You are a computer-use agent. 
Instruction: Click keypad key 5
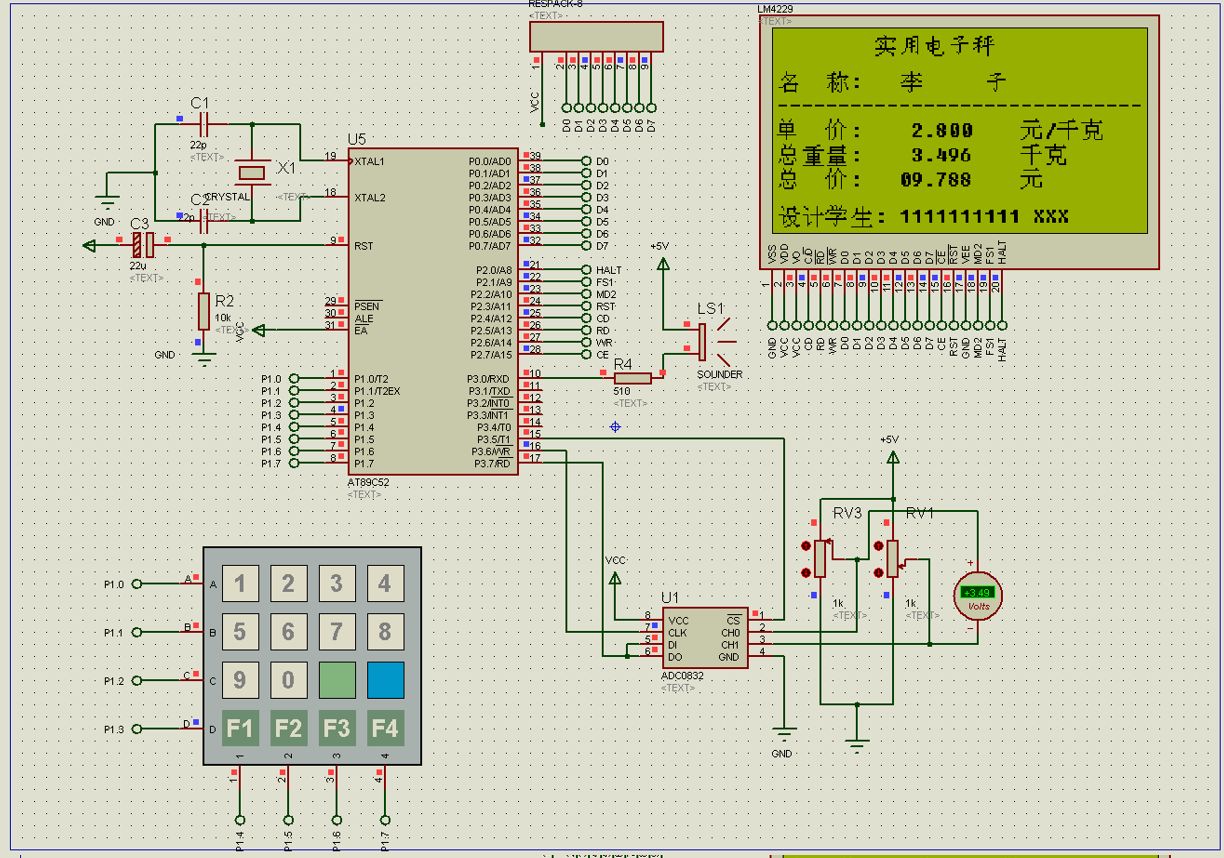[240, 632]
